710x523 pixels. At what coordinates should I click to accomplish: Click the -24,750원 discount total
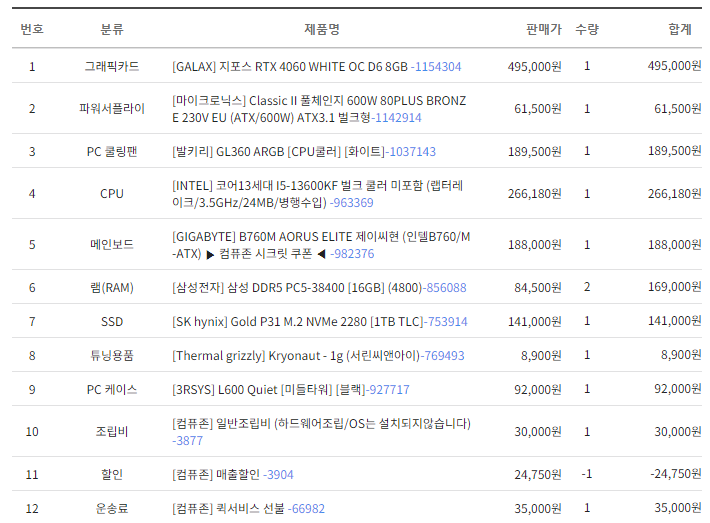[676, 474]
